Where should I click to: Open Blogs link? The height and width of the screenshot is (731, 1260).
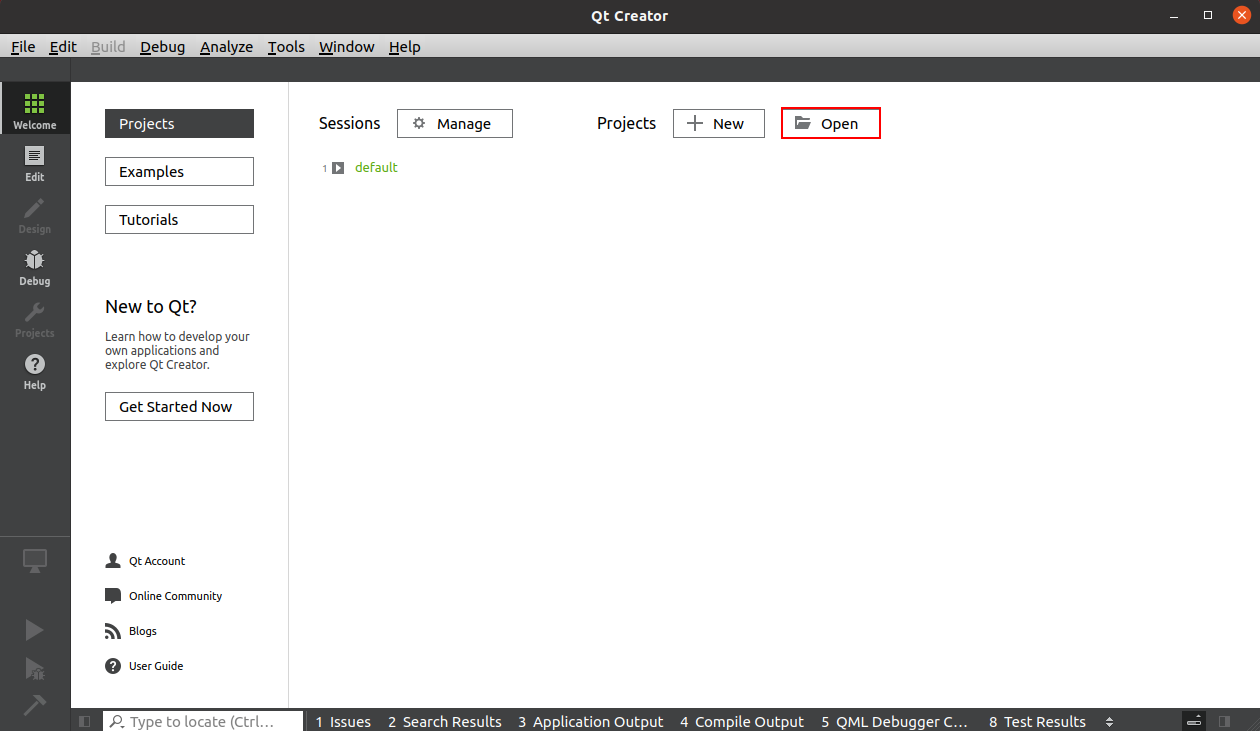tap(143, 631)
